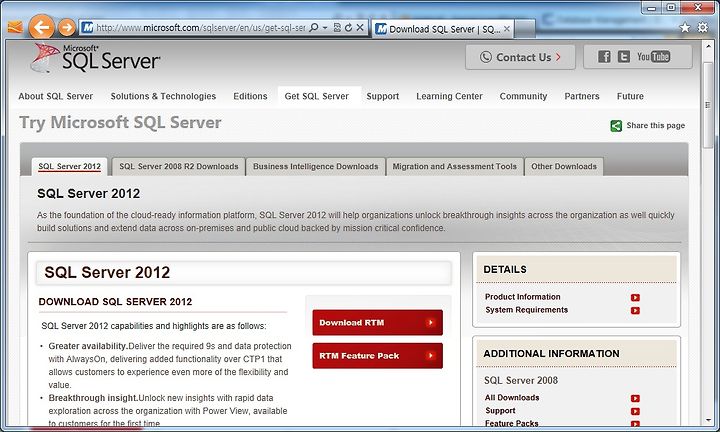Screen dimensions: 720x432
Task: Click the scrollbar up arrow
Action: pyautogui.click(x=707, y=47)
